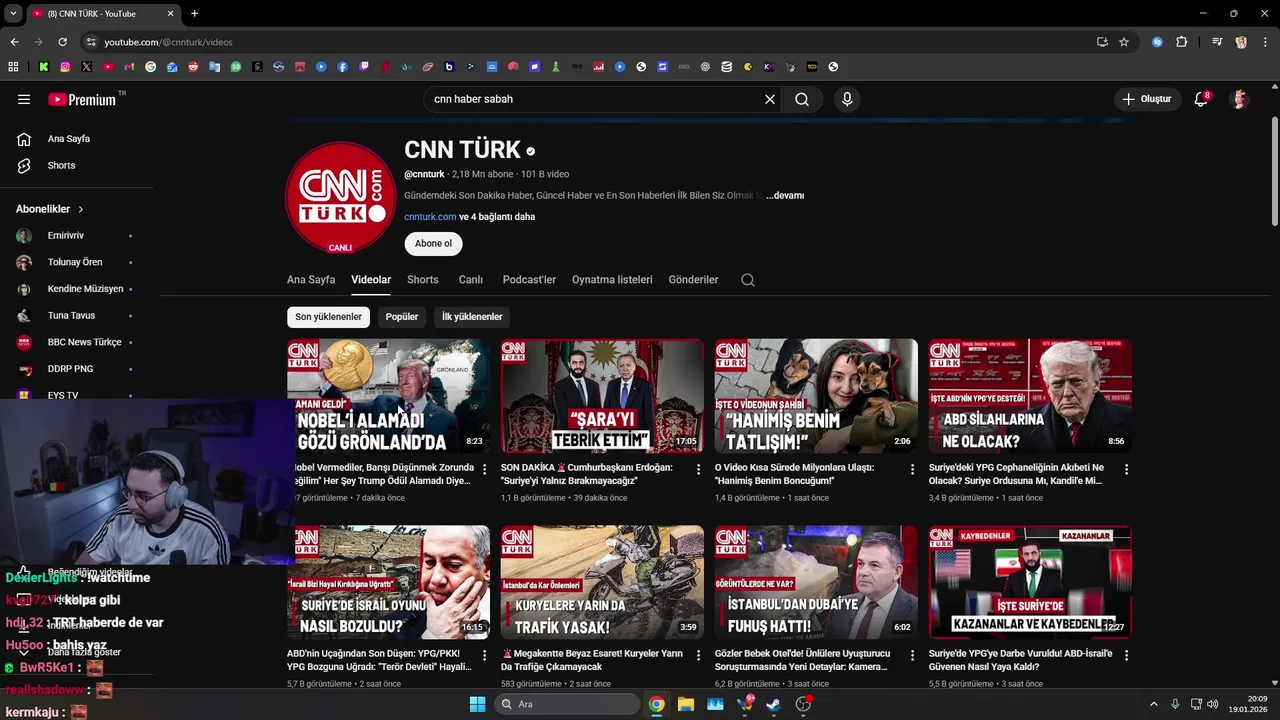Select the İlk yüklenenler filter chip

tap(472, 317)
